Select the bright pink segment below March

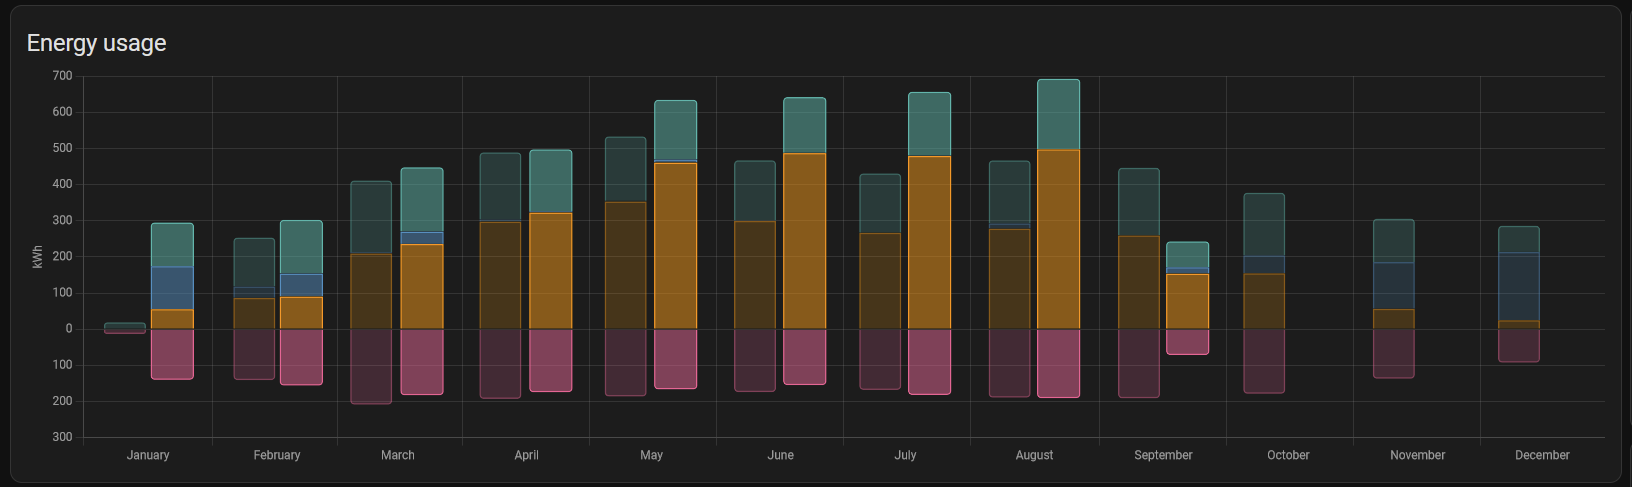click(x=422, y=361)
